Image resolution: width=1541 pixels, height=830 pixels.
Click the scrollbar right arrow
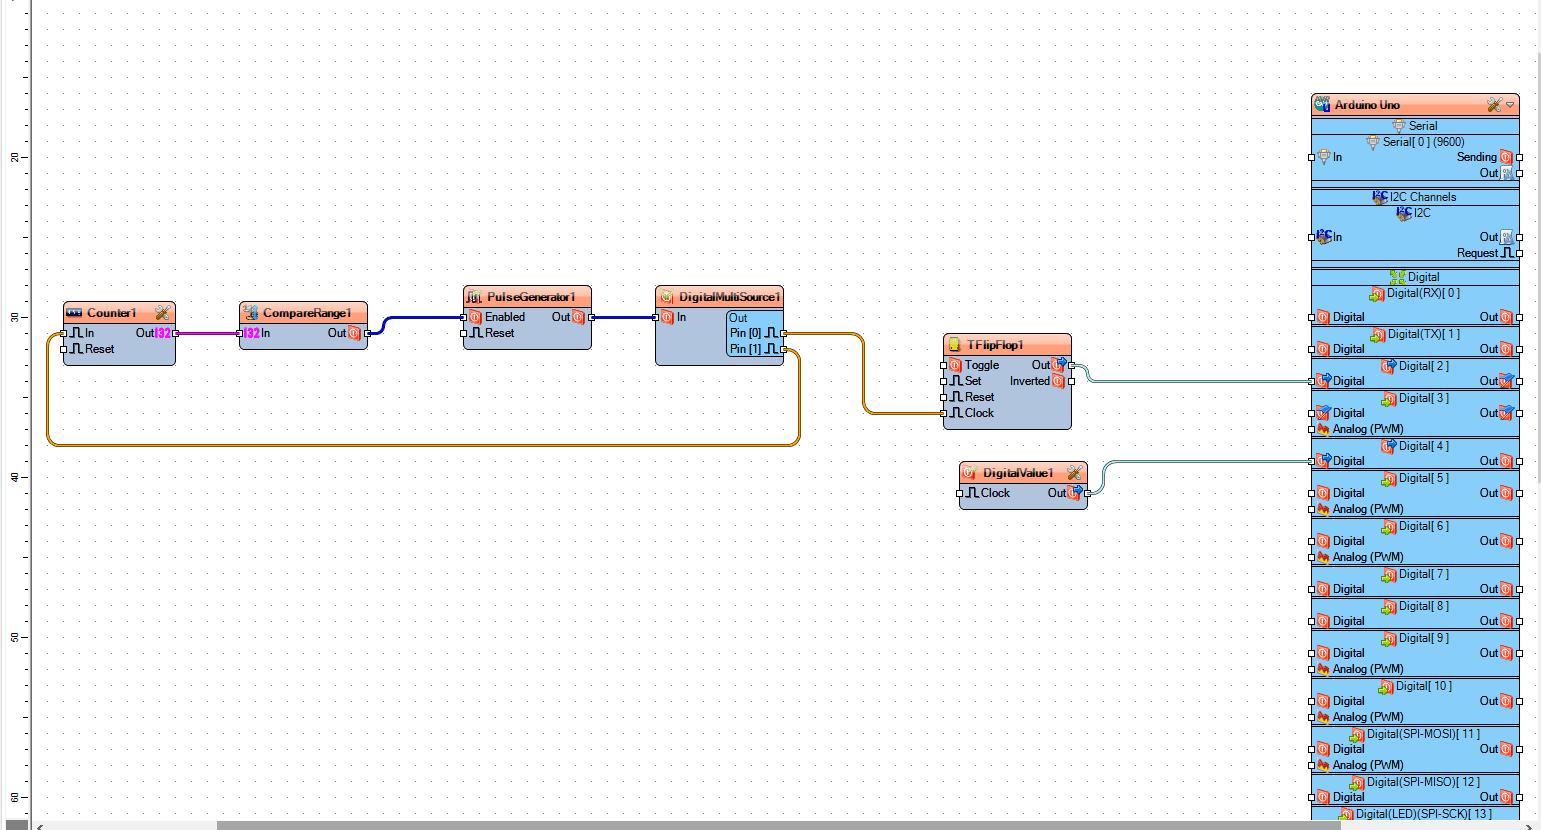(1531, 826)
